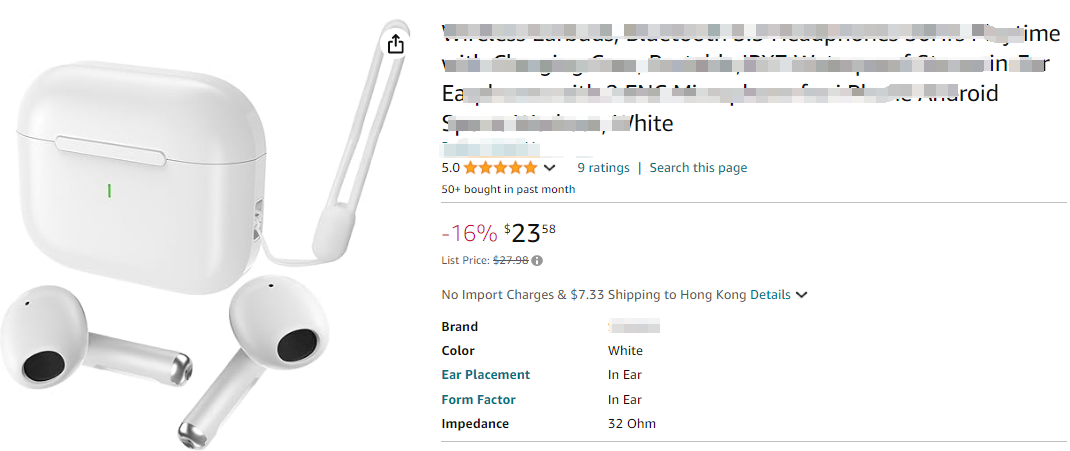Click the Details link for shipping
Screen dimensions: 1070x451
pyautogui.click(x=770, y=295)
